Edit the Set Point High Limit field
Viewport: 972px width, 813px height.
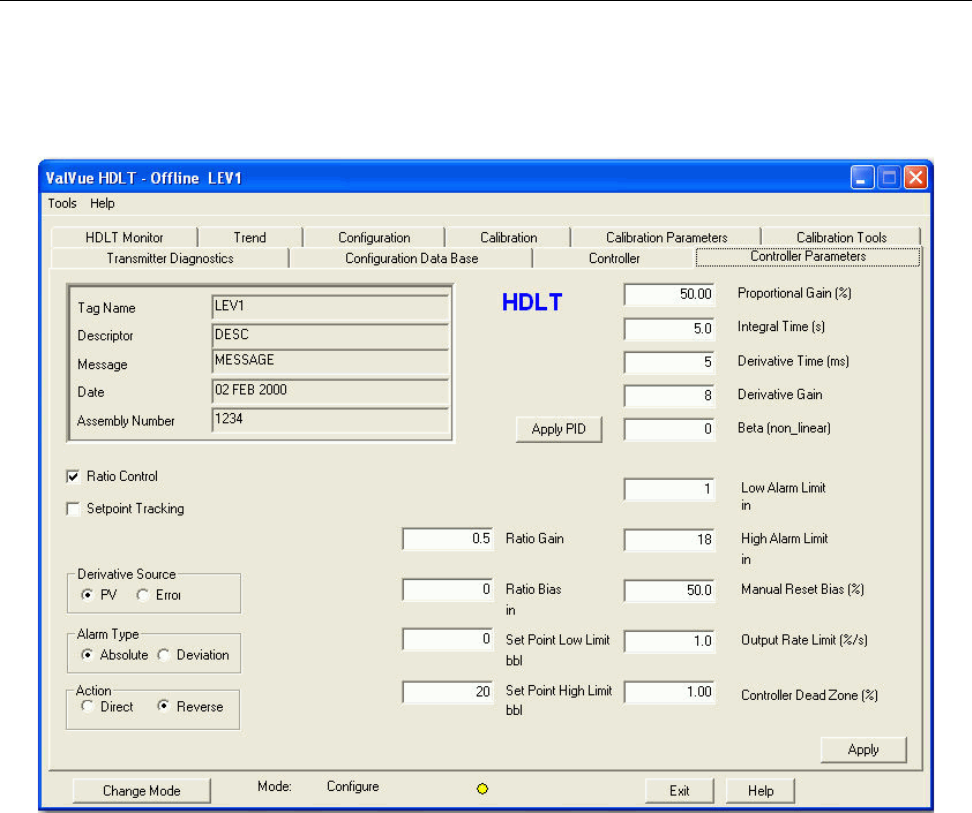point(448,692)
